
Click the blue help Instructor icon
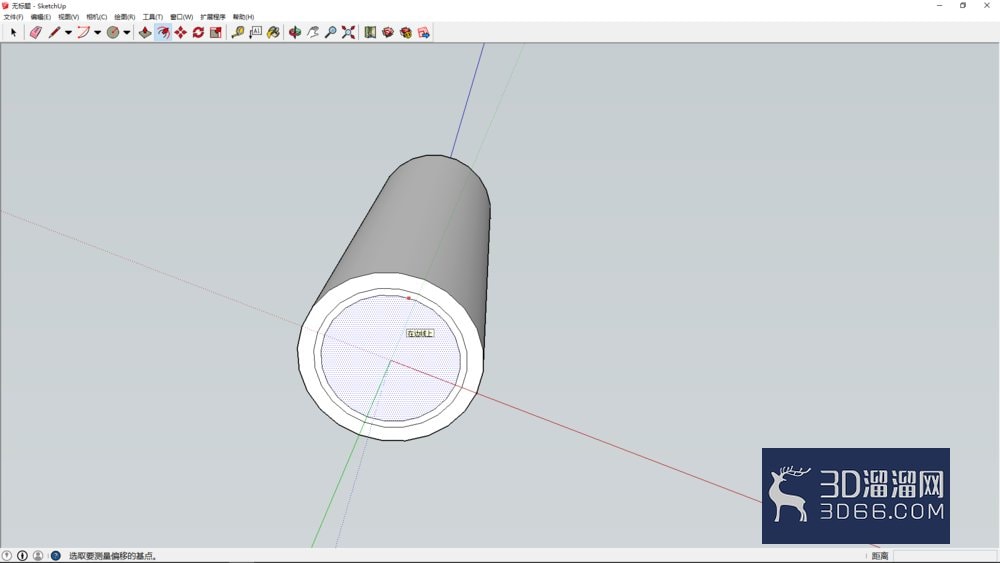[55, 556]
